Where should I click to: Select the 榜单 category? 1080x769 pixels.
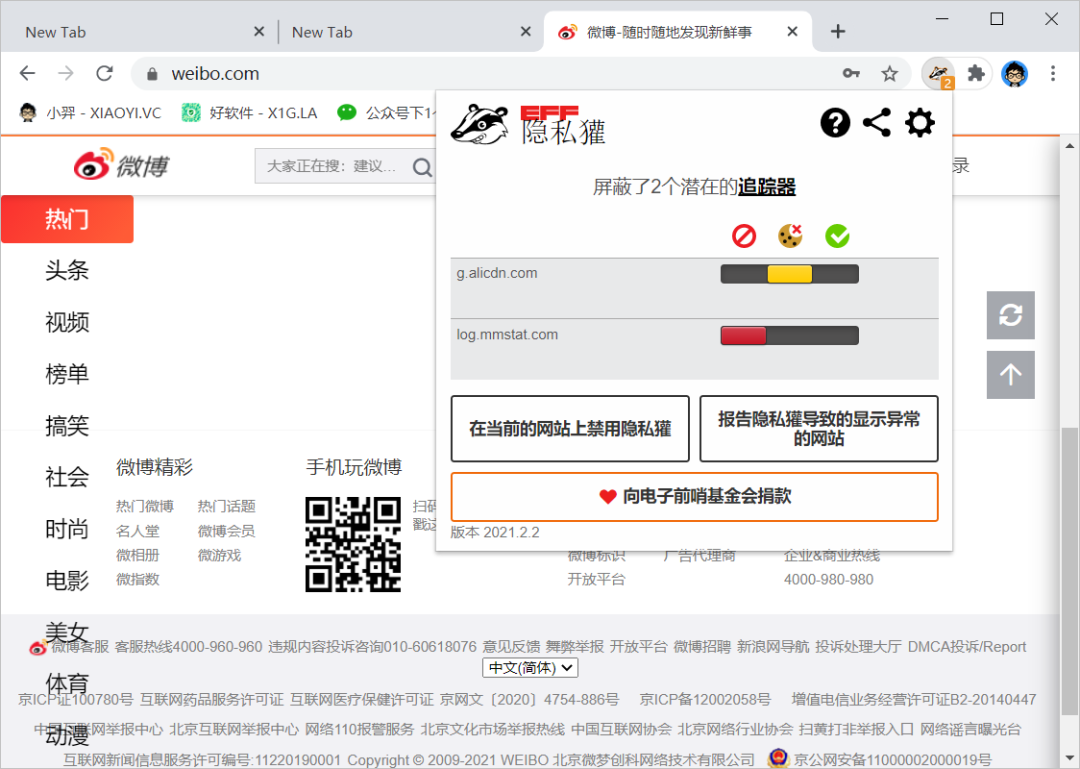(x=67, y=374)
